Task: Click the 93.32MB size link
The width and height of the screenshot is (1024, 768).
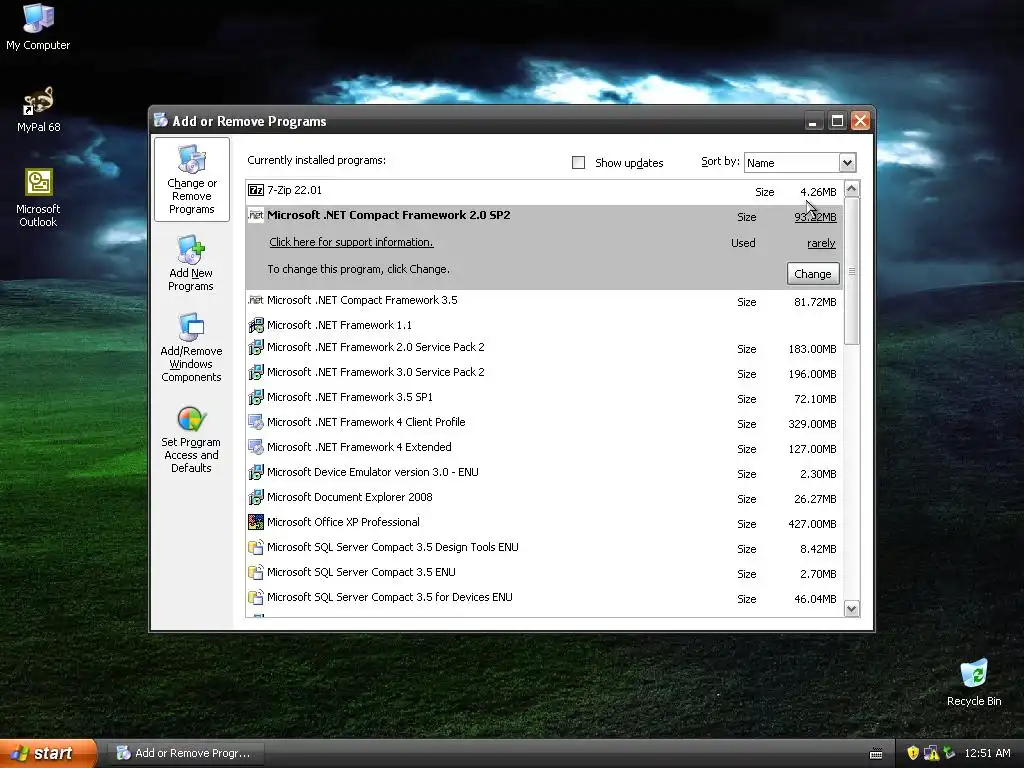Action: point(815,217)
